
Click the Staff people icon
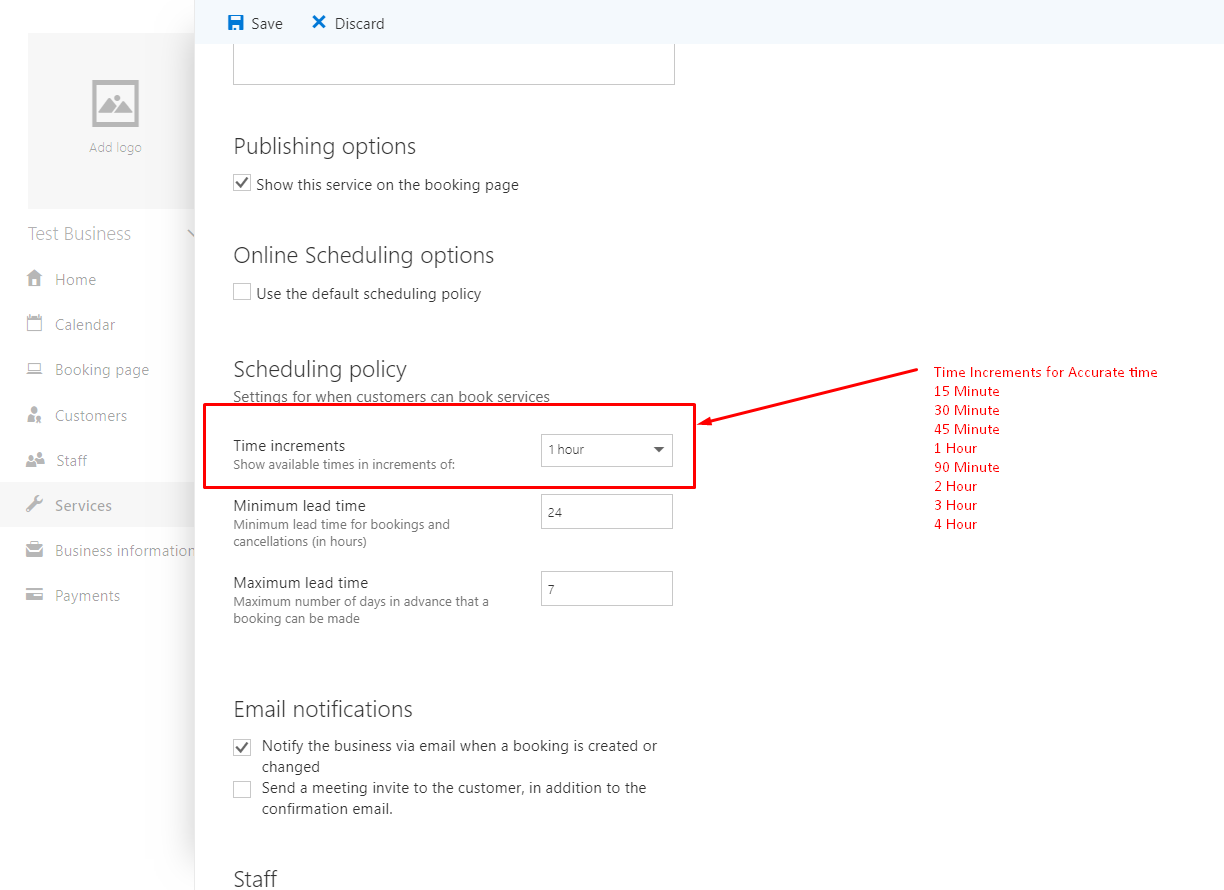(35, 460)
